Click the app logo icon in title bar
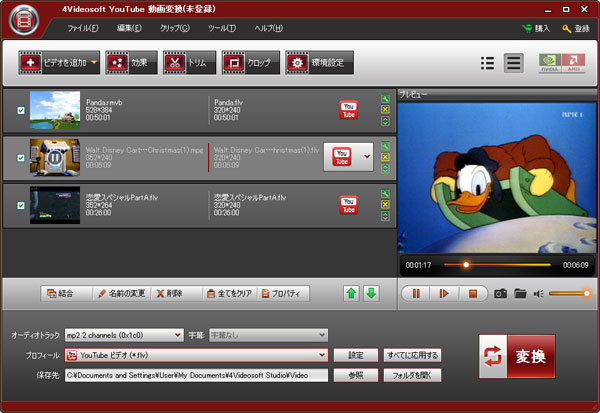This screenshot has height=413, width=600. (24, 20)
